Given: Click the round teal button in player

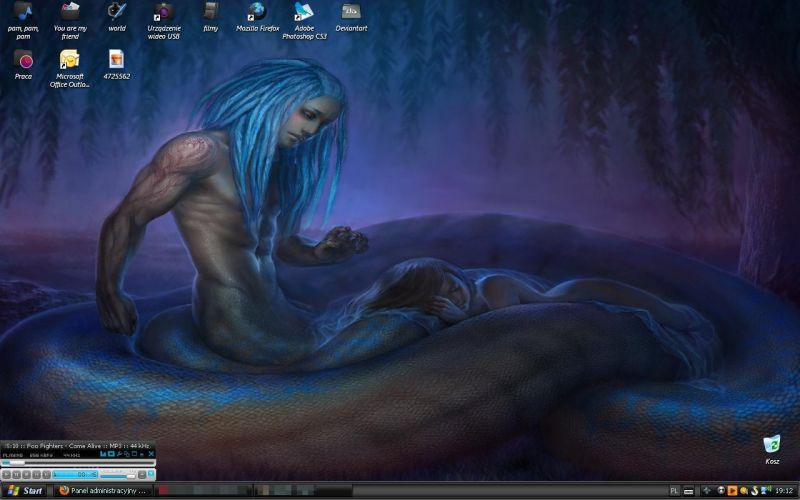Looking at the screenshot, I should 151,473.
